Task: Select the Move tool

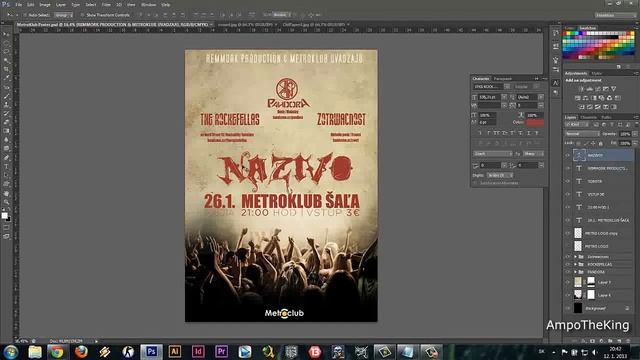Action: [x=6, y=34]
